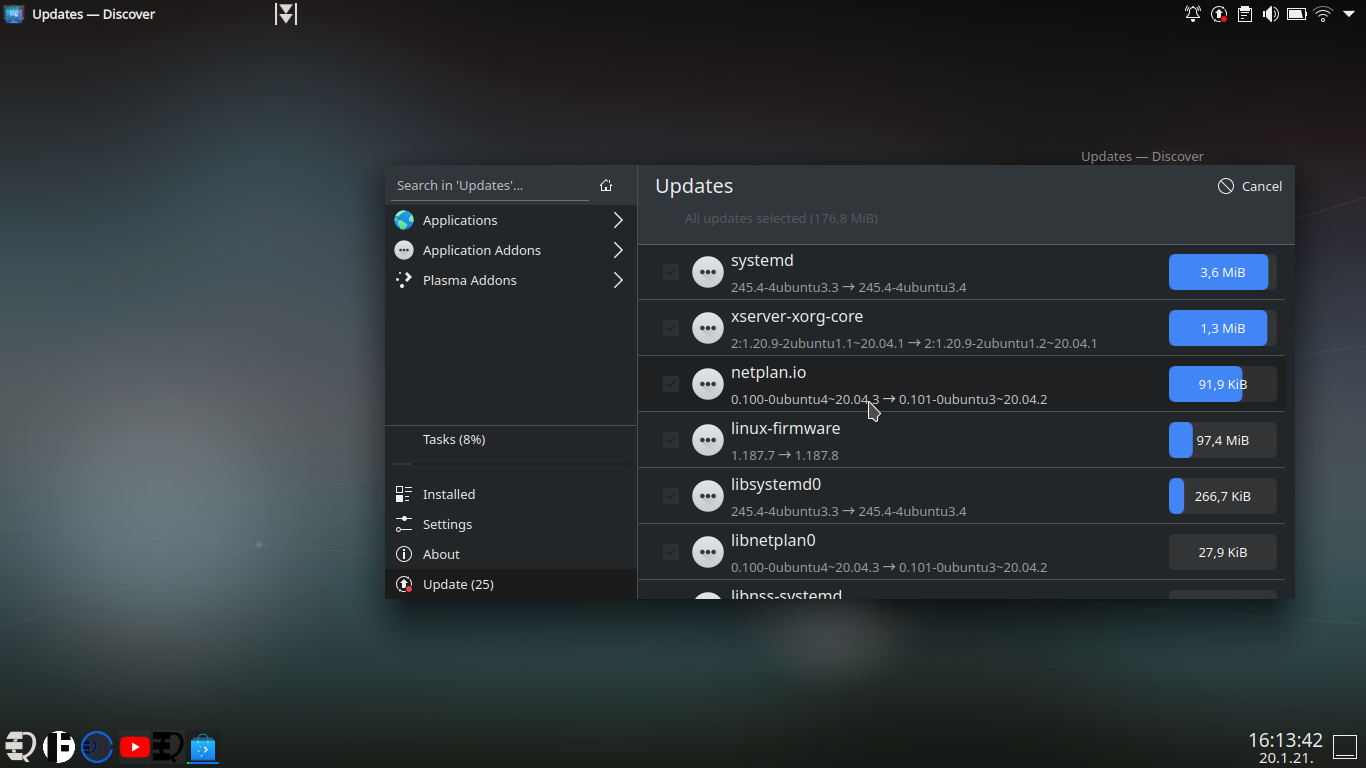Click 'All updates selected (176,8 MiB)' text

781,218
